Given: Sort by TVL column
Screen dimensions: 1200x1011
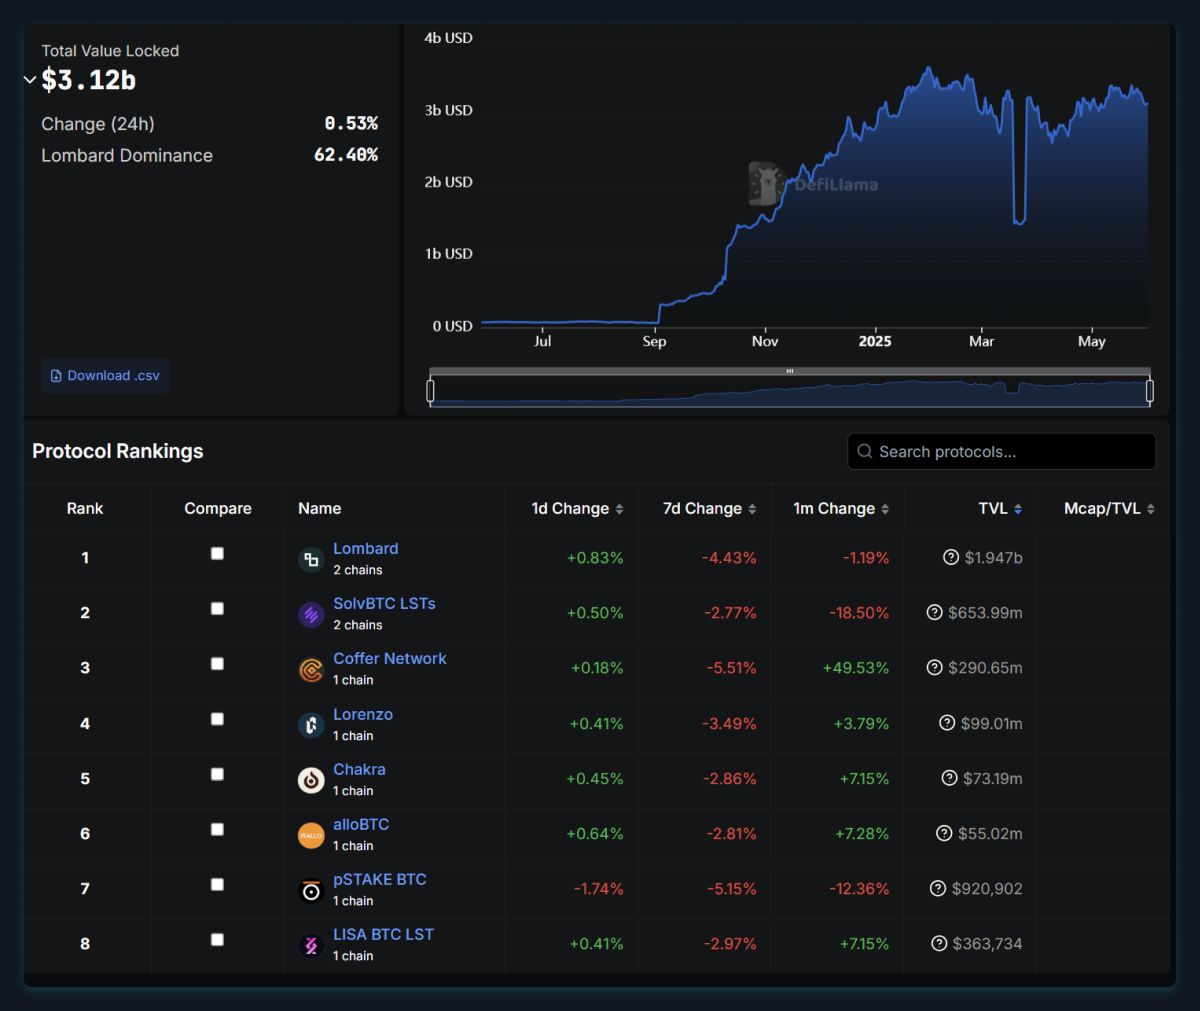Looking at the screenshot, I should (x=1000, y=508).
